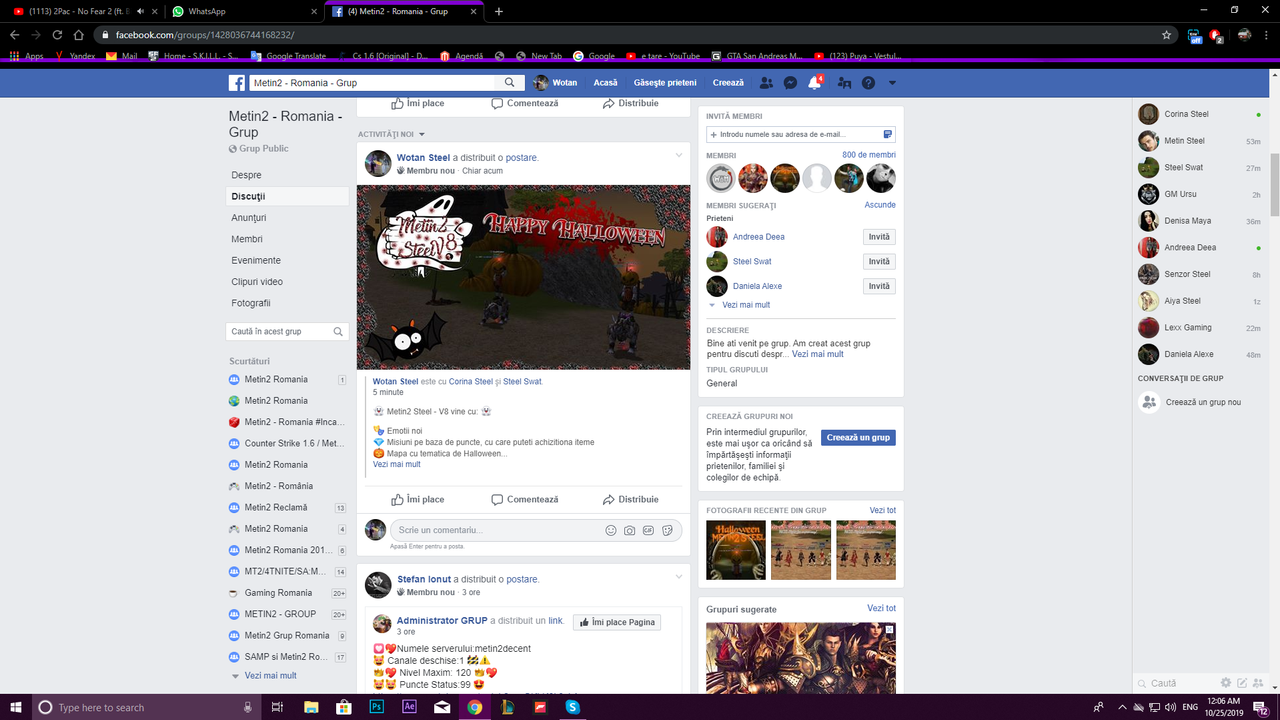Screen dimensions: 1280x720
Task: Open Messenger from the top navigation bar
Action: [790, 83]
